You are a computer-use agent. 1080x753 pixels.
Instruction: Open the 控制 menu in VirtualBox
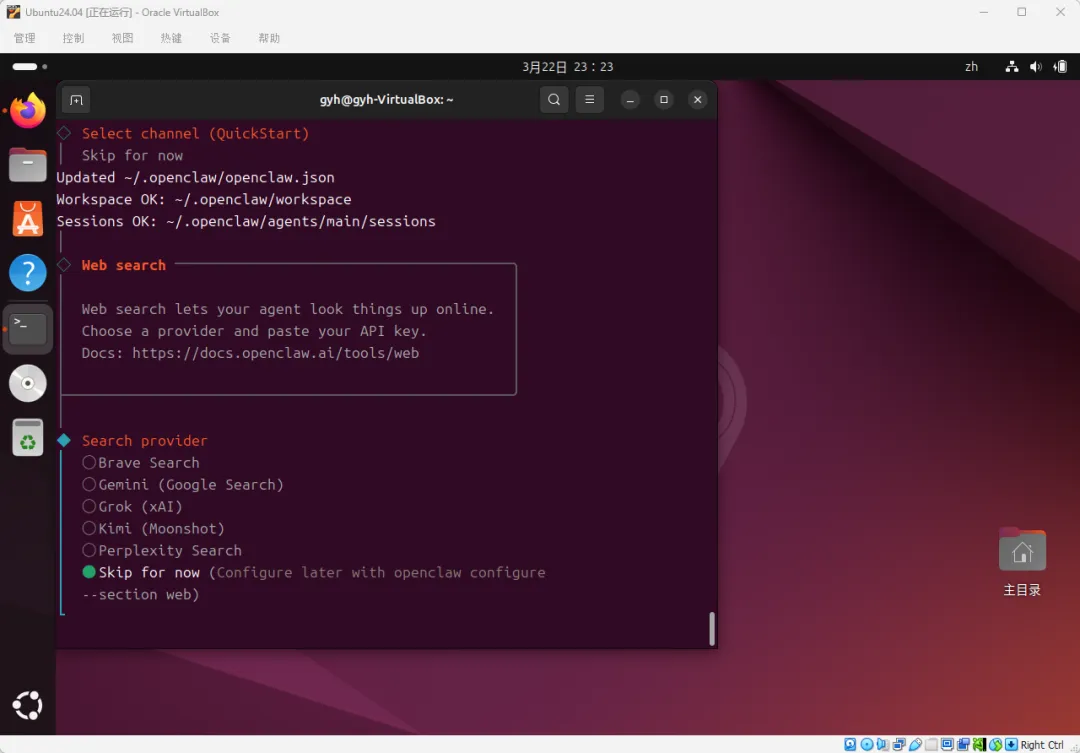(73, 38)
